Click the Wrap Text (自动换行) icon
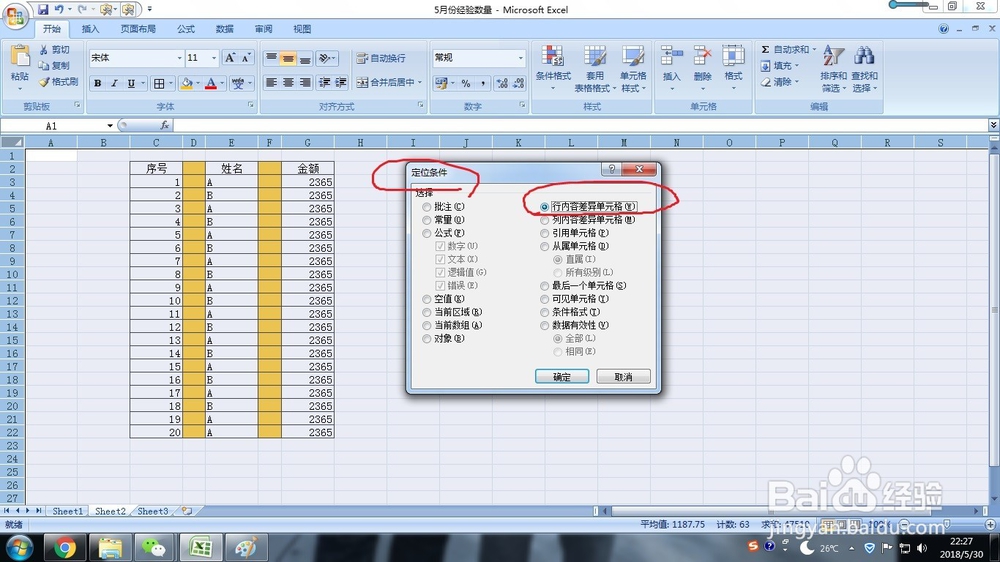The width and height of the screenshot is (1000, 562). coord(362,58)
